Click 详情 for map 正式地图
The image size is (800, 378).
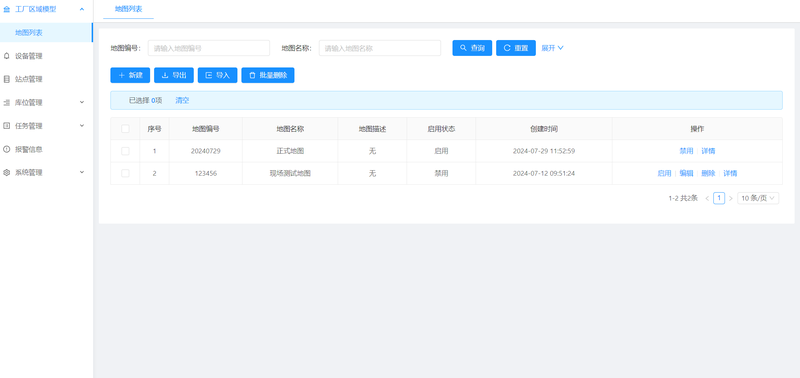point(708,151)
